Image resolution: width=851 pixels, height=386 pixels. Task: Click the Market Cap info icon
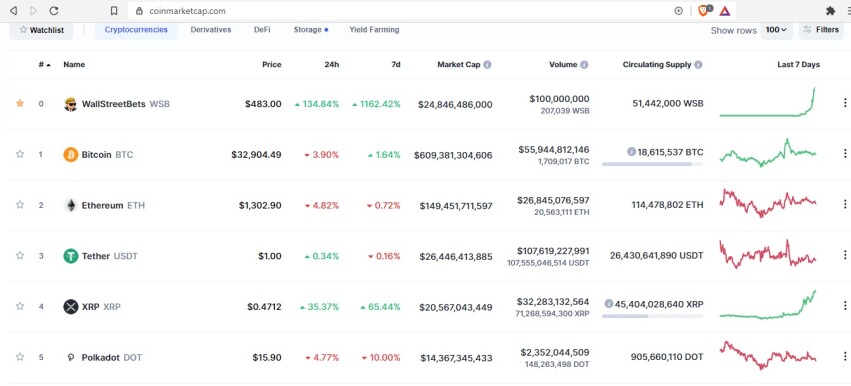tap(487, 65)
